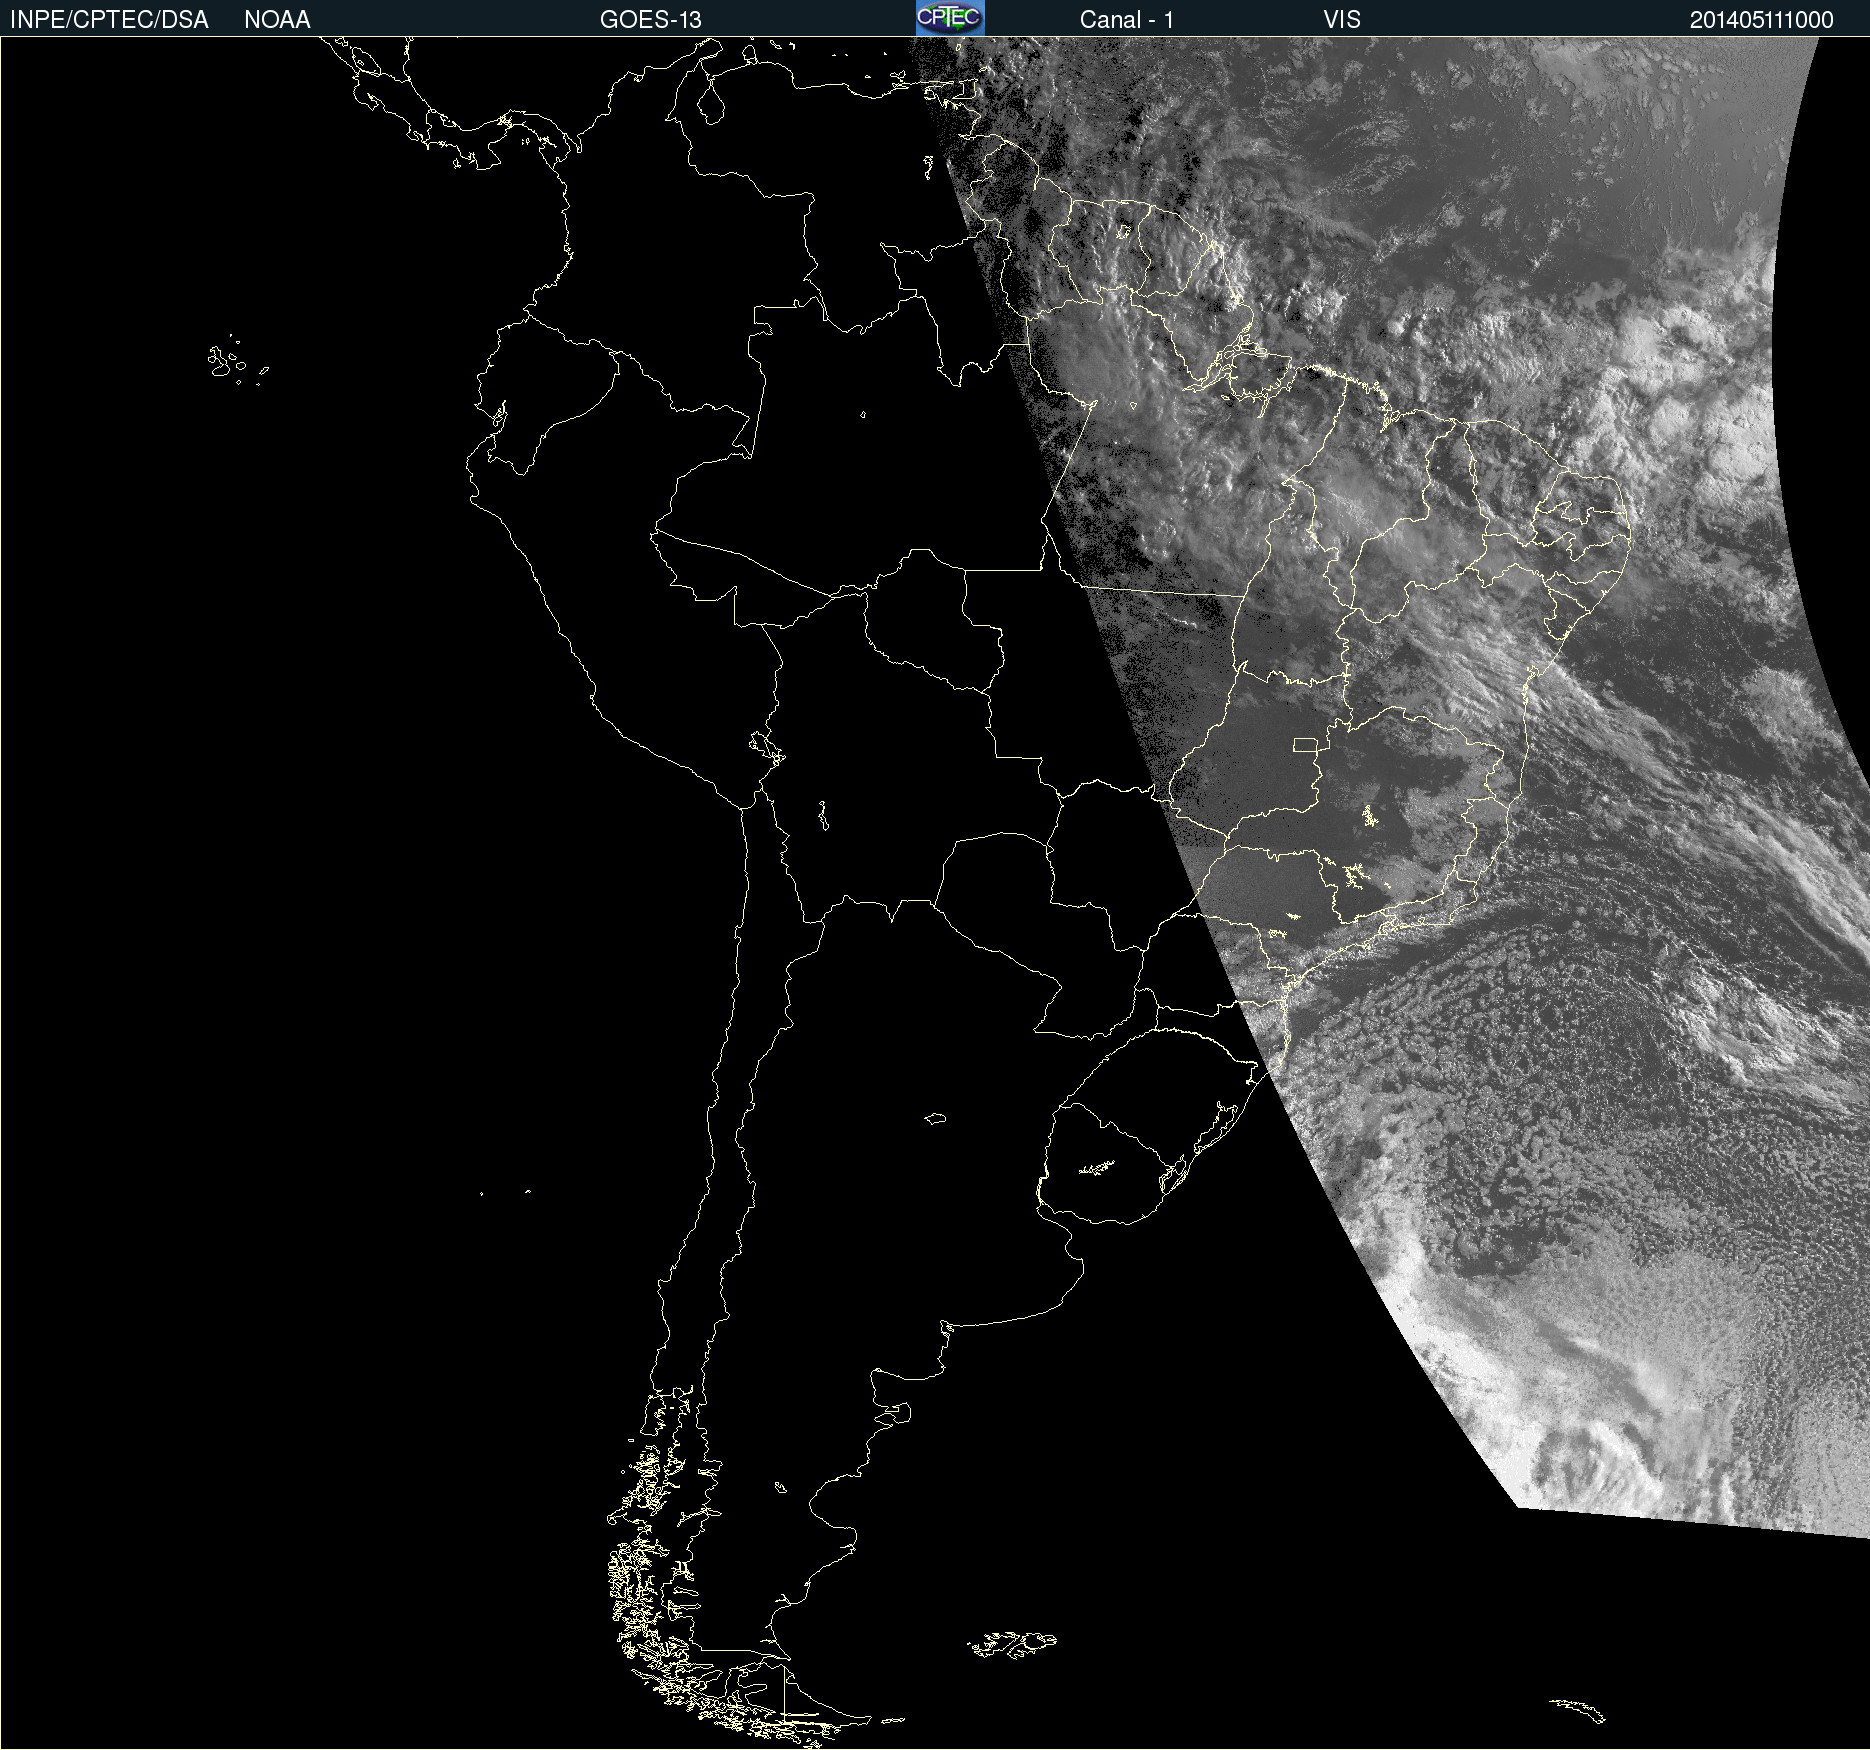Click the CPTEC logo in the header
This screenshot has height=1750, width=1870.
pos(949,18)
